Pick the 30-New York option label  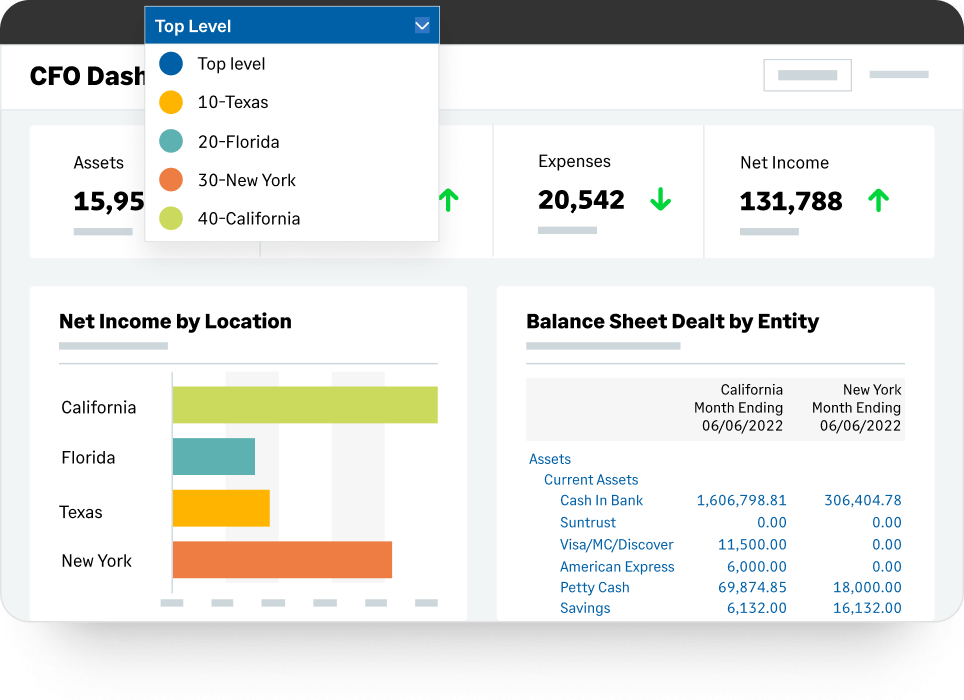(247, 180)
